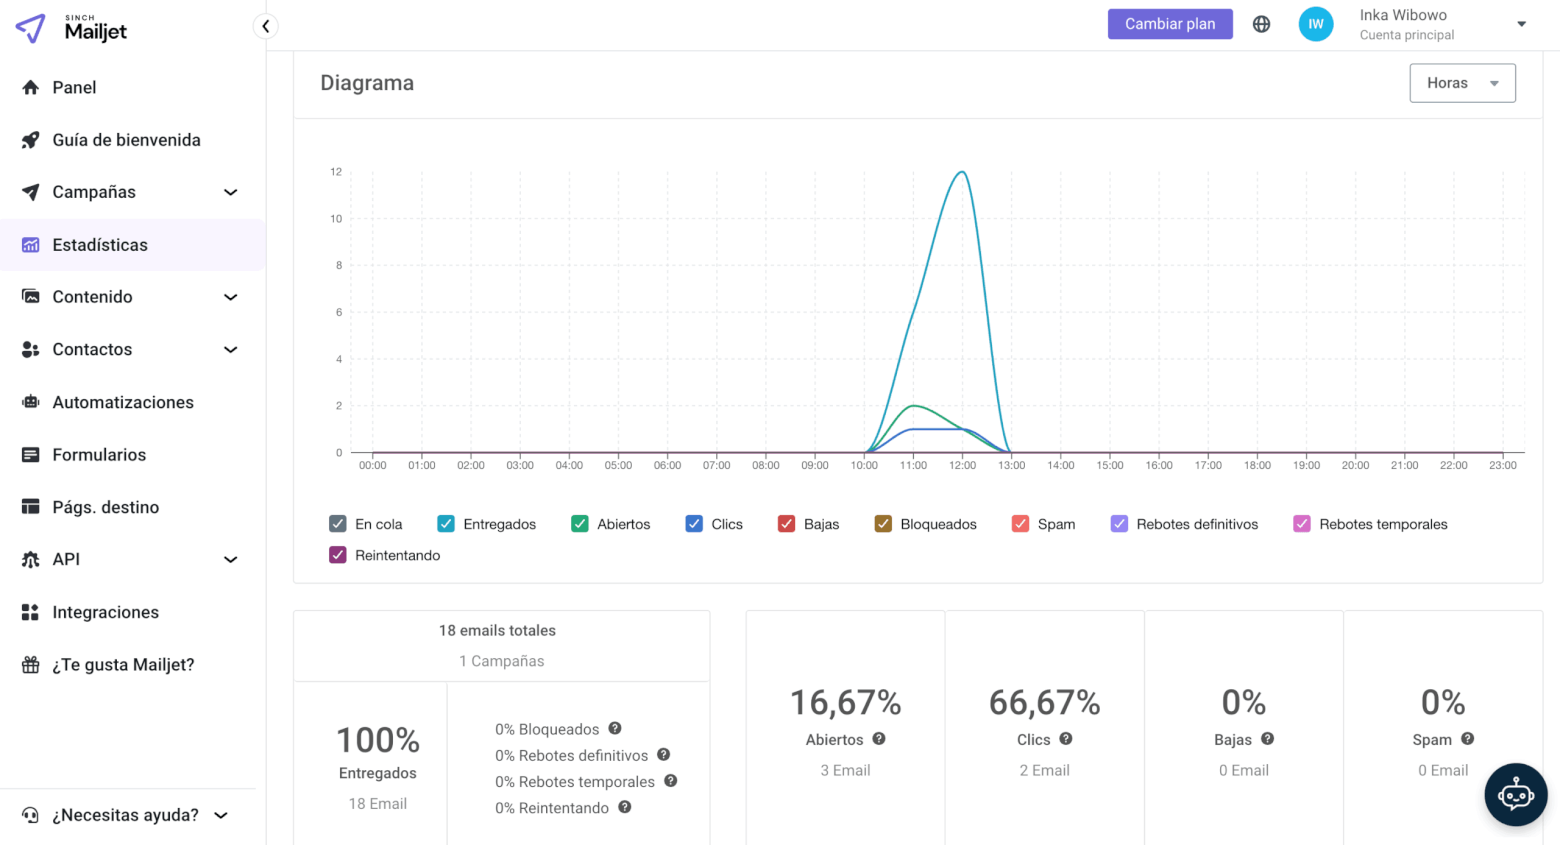Click the IW user avatar
This screenshot has width=1560, height=845.
[1315, 24]
